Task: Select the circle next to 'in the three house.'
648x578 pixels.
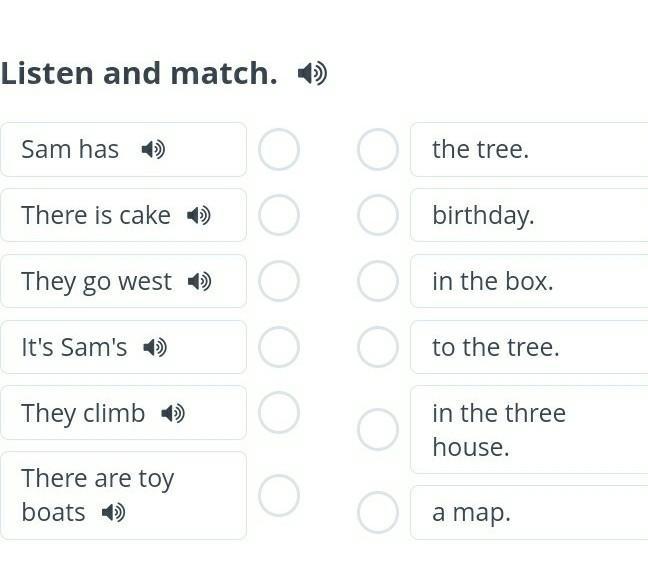Action: point(378,429)
